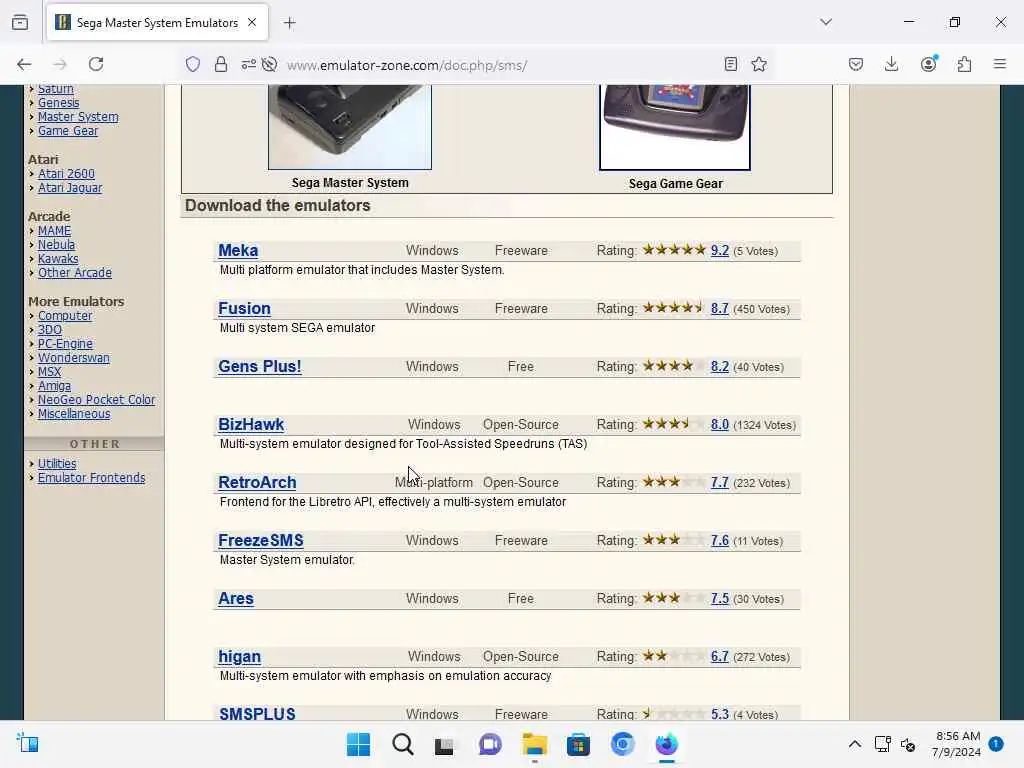Open the FreezeSMS emulator page

point(261,541)
